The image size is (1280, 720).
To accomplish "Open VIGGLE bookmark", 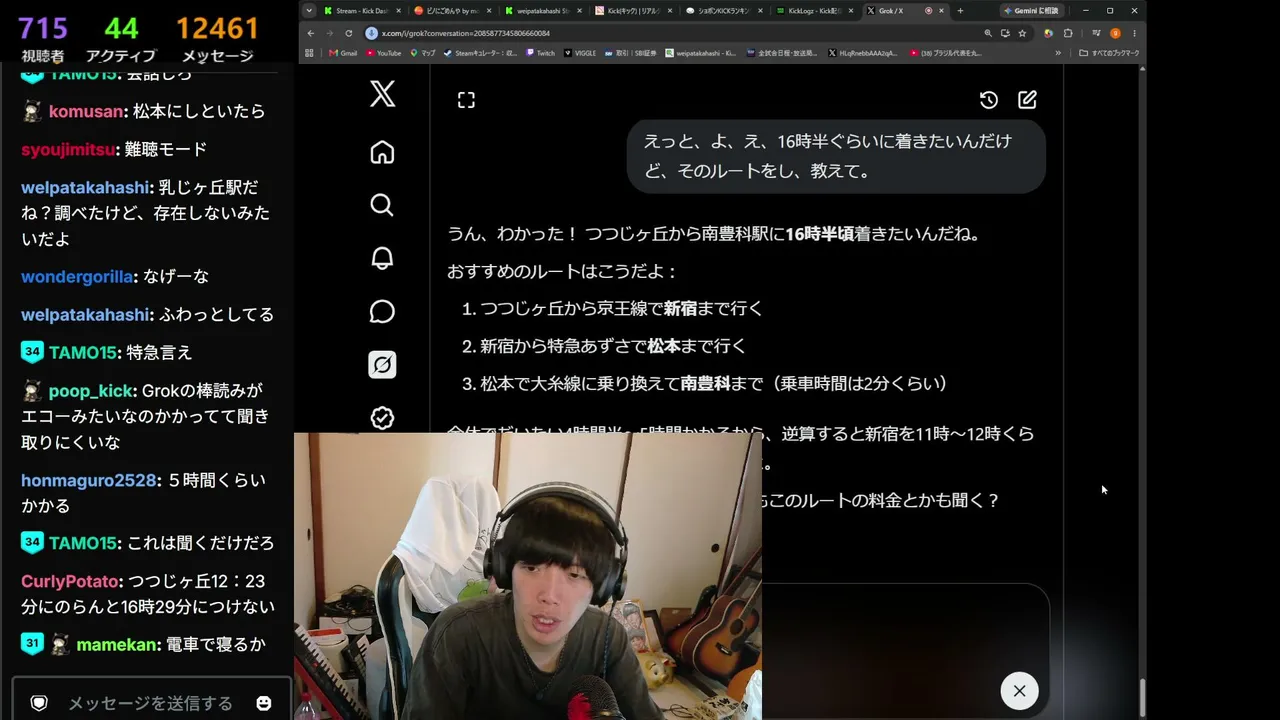I will coord(579,53).
